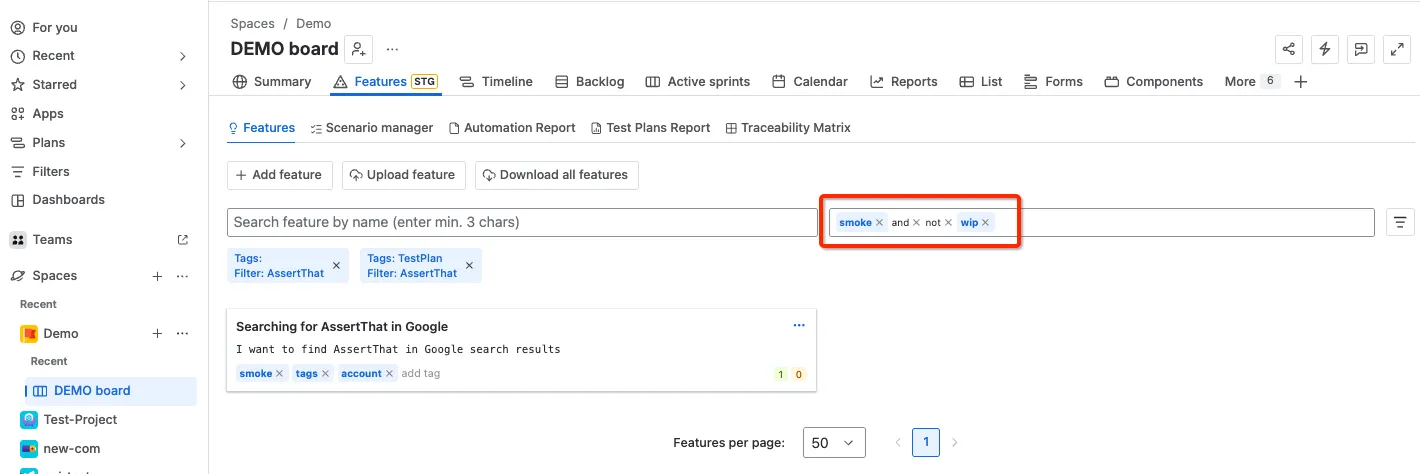This screenshot has height=474, width=1420.
Task: Click the plus icon next to Spaces
Action: (x=157, y=276)
